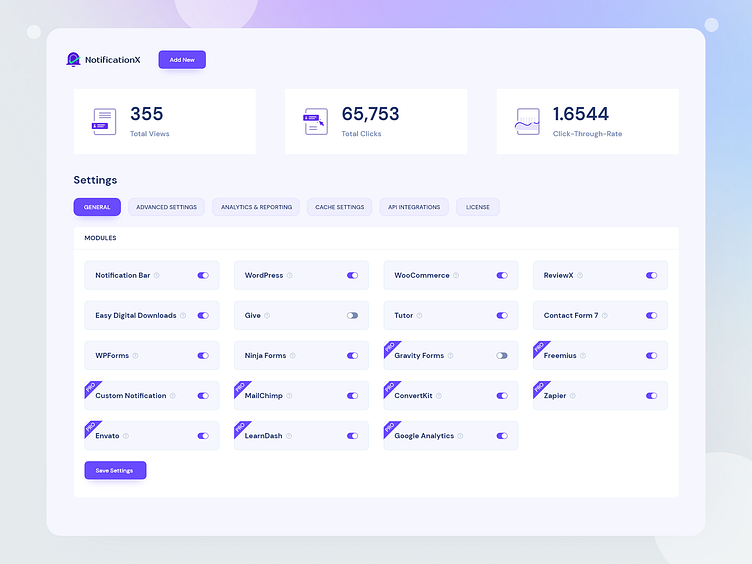Open the Google Analytics help icon
The width and height of the screenshot is (752, 564).
coord(460,436)
